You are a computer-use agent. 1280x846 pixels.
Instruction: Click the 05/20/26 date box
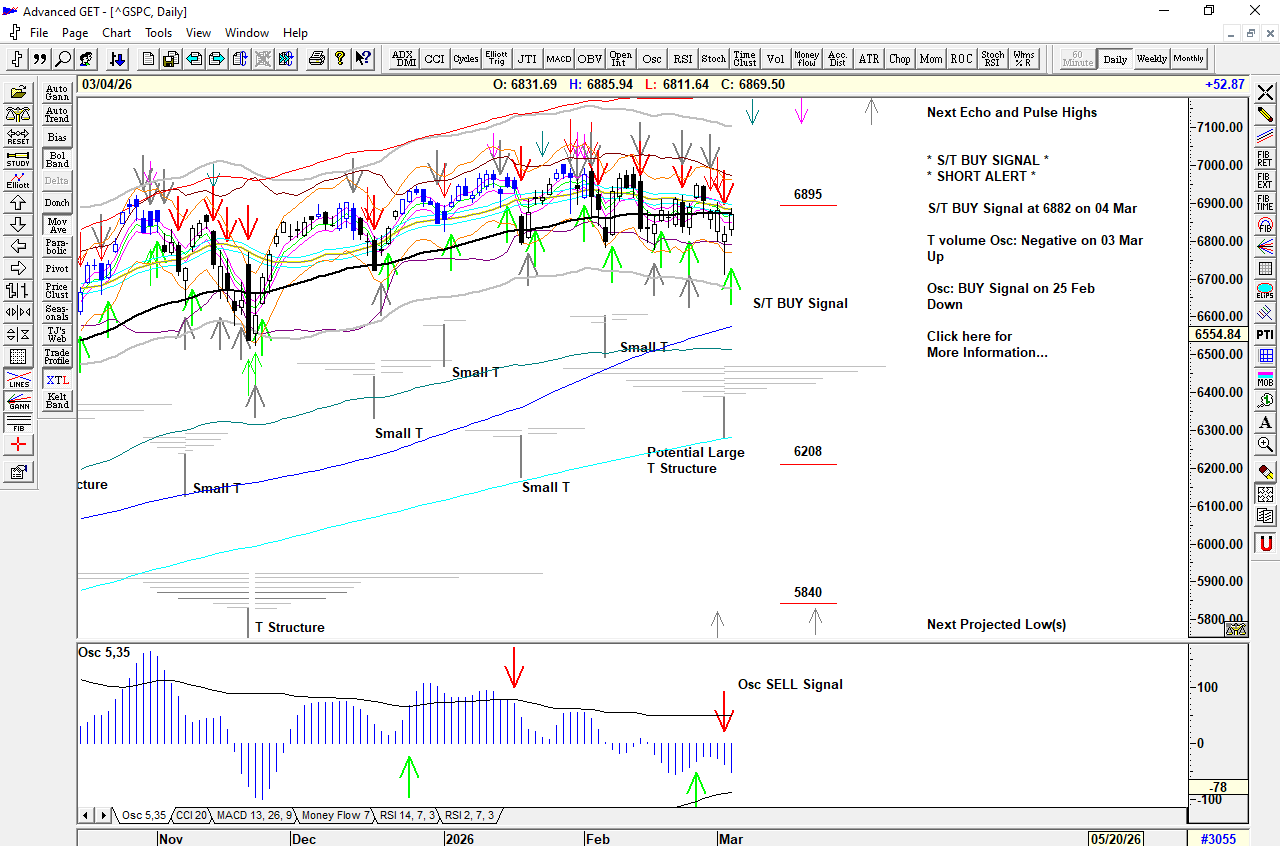[x=1118, y=838]
